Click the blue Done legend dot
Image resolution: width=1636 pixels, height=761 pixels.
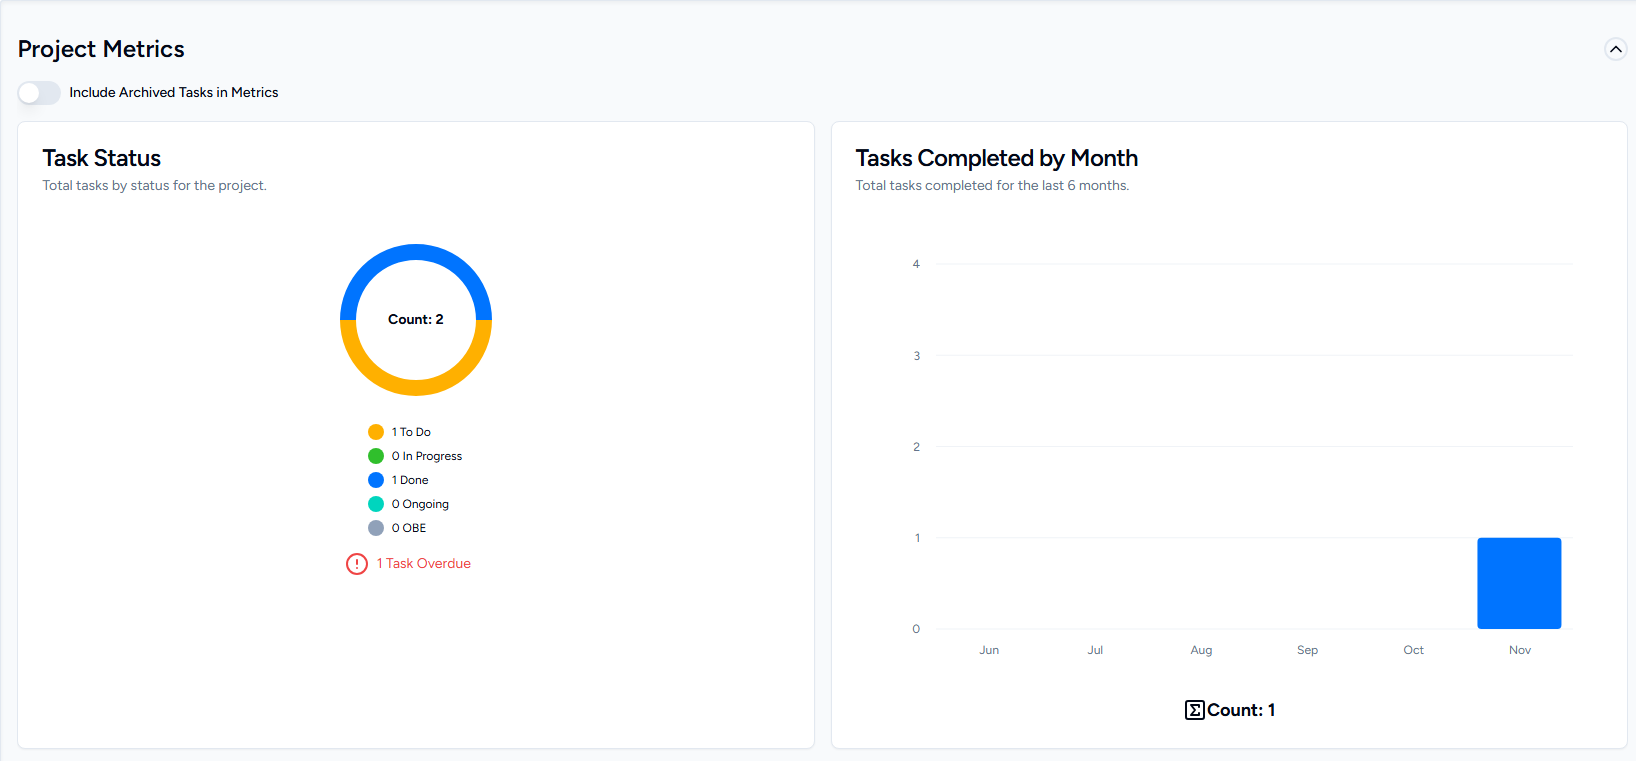[x=376, y=480]
